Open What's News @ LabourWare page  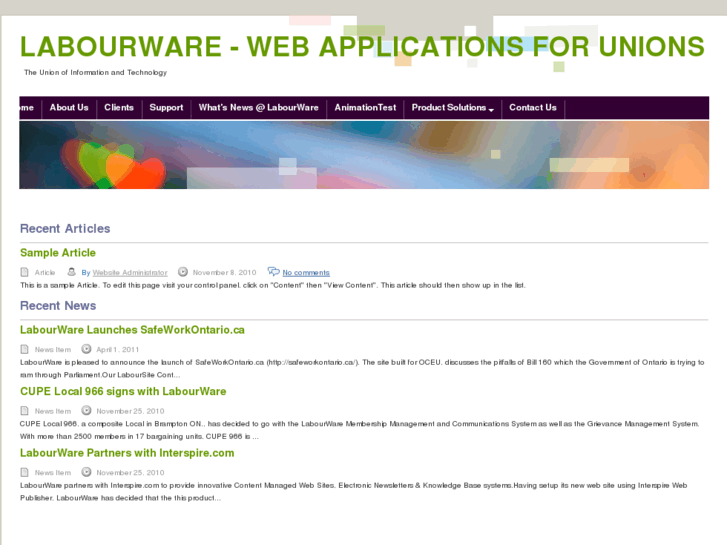pos(259,108)
